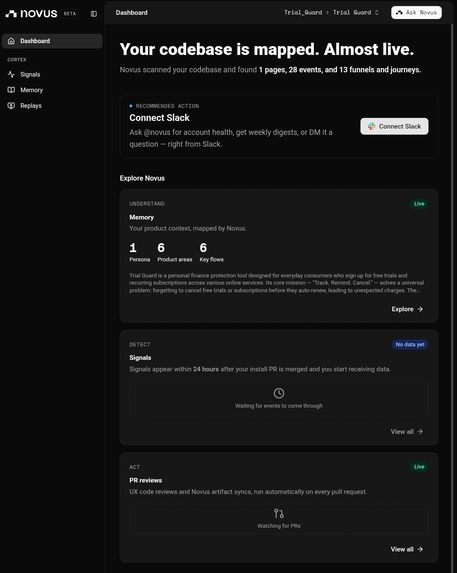The image size is (457, 573).
Task: Click View all in the Signals card
Action: point(407,432)
